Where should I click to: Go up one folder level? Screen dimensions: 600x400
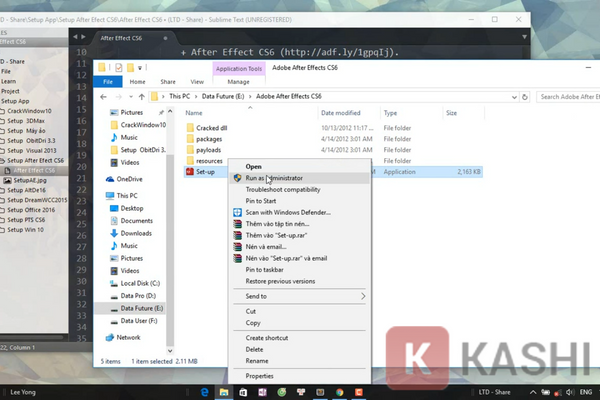click(x=142, y=97)
